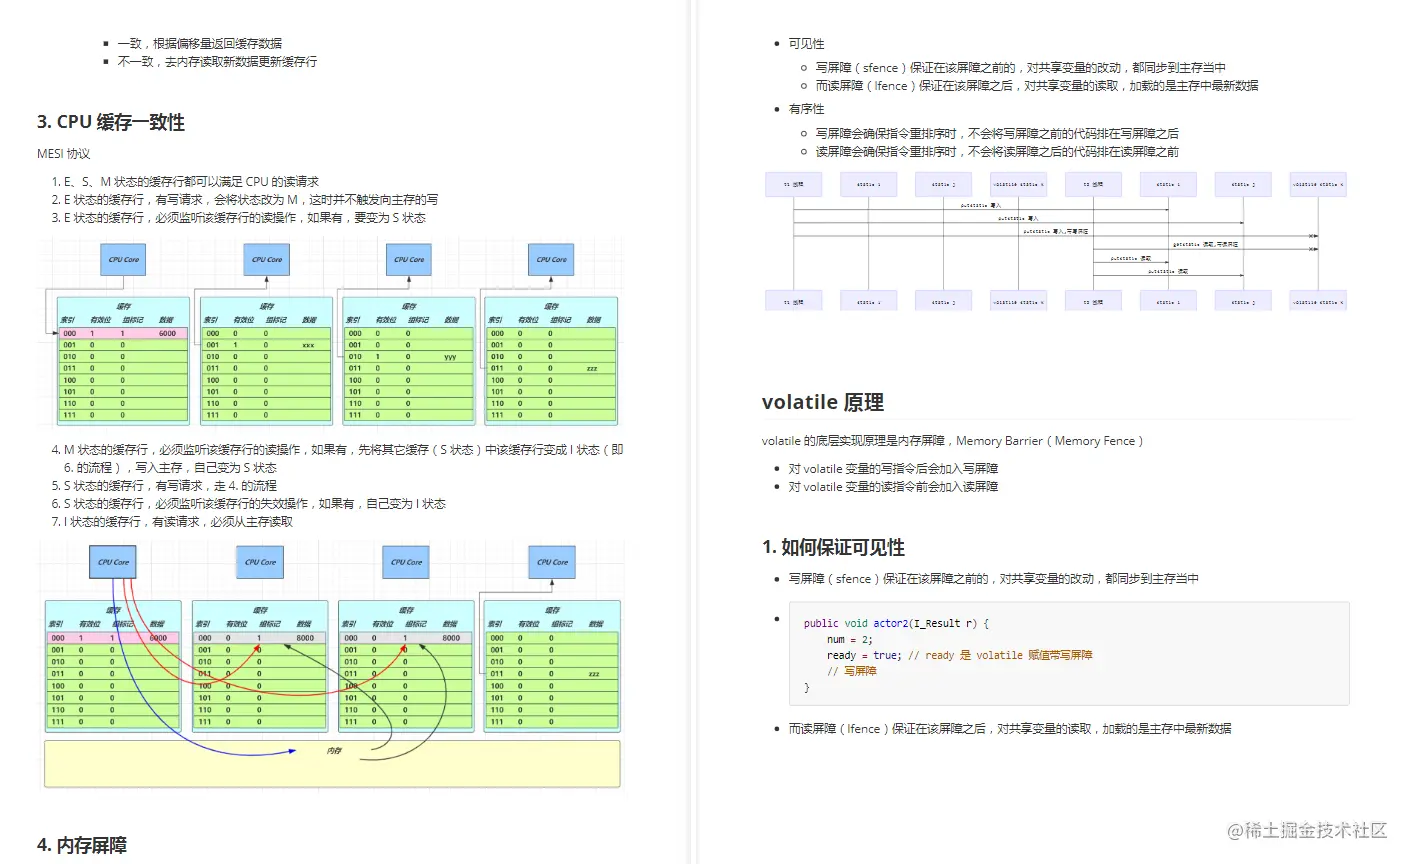1411x864 pixels.
Task: Click the getstatic 读取,带读屏障 arrow label
Action: (x=1204, y=244)
